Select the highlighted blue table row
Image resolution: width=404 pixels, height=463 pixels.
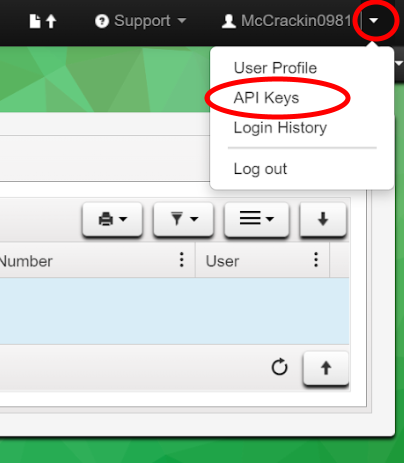(174, 311)
